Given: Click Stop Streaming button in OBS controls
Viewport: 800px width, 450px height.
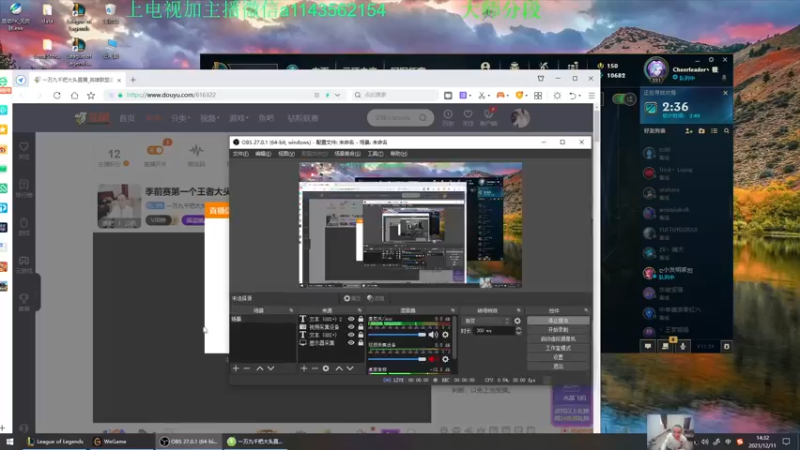Looking at the screenshot, I should [558, 321].
